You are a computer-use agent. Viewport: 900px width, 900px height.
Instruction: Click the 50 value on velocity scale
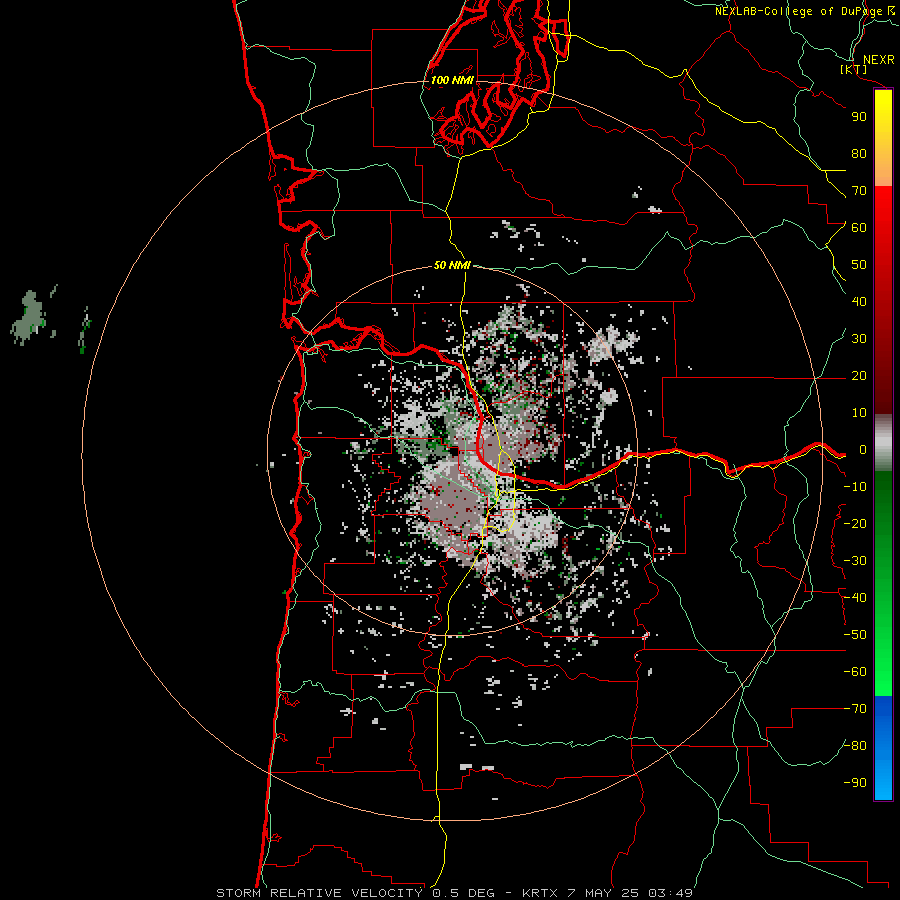[859, 265]
